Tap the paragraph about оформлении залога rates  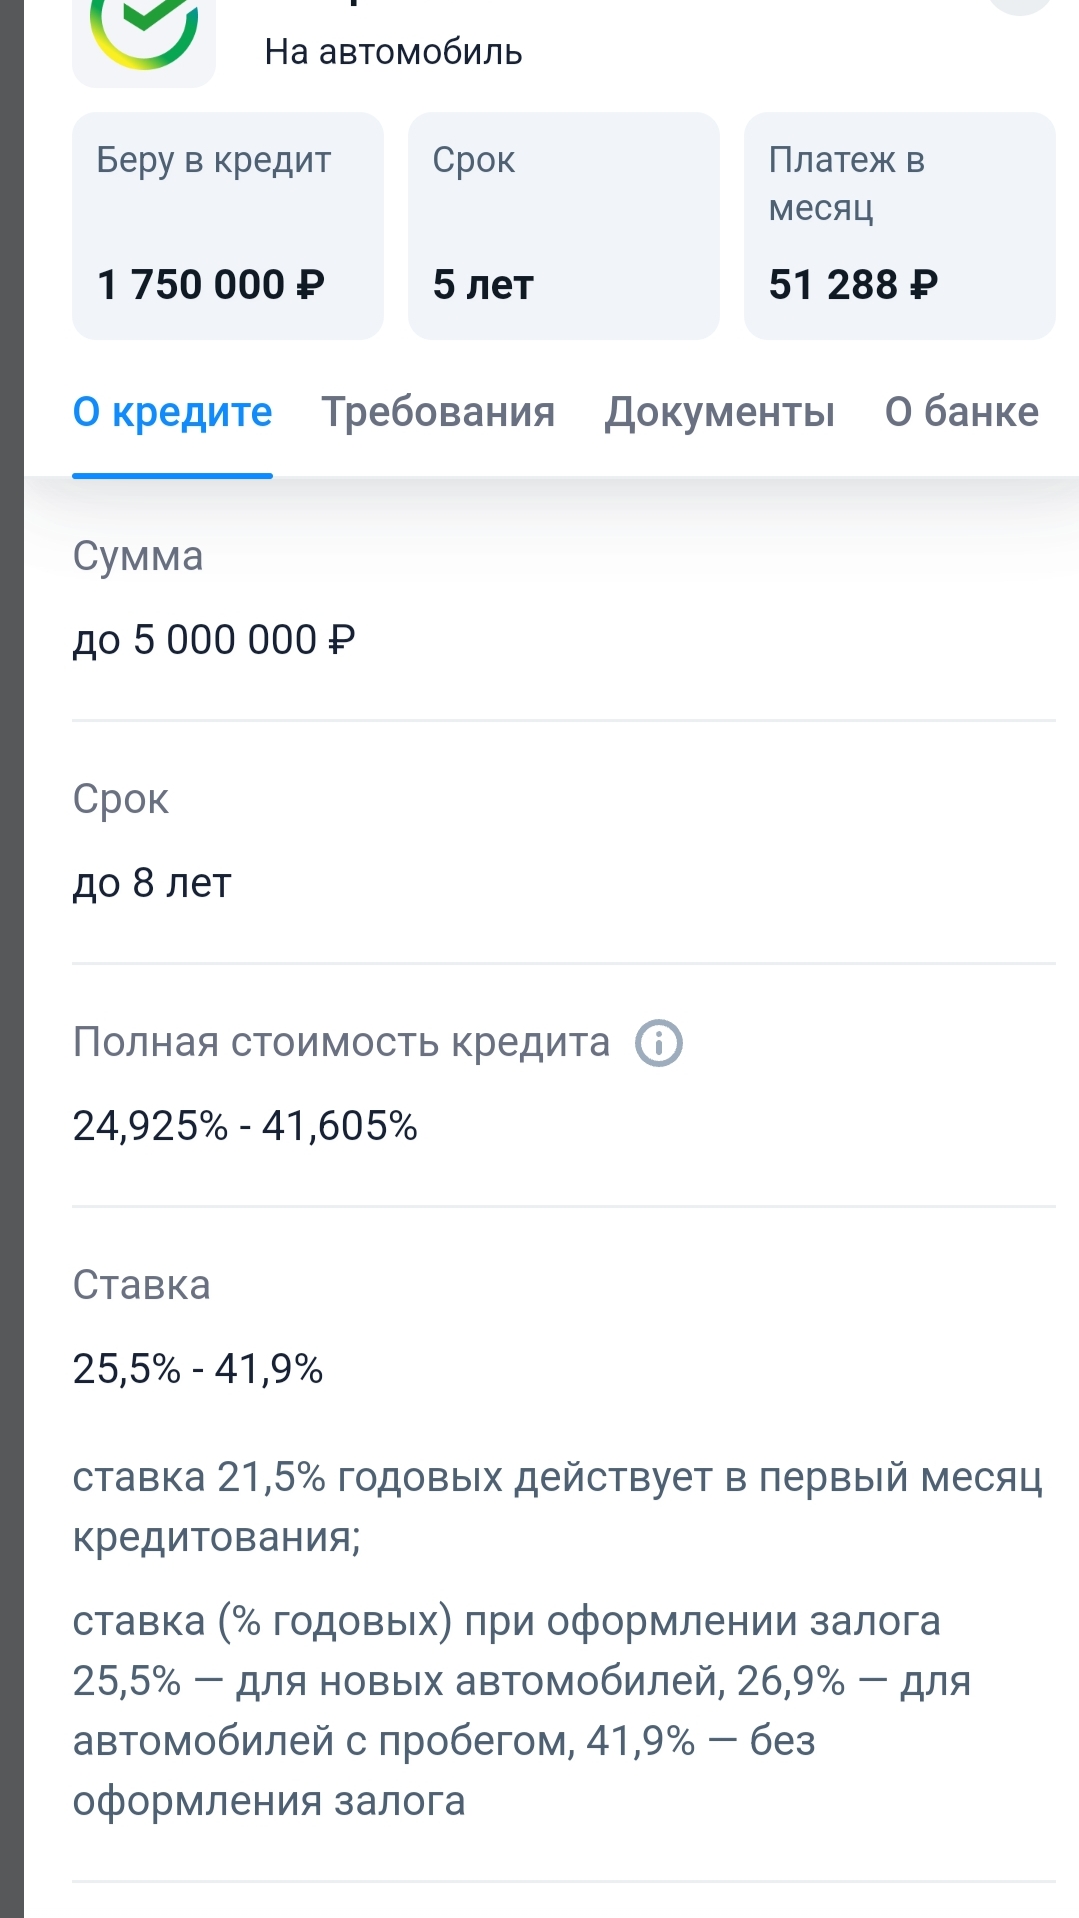520,1710
